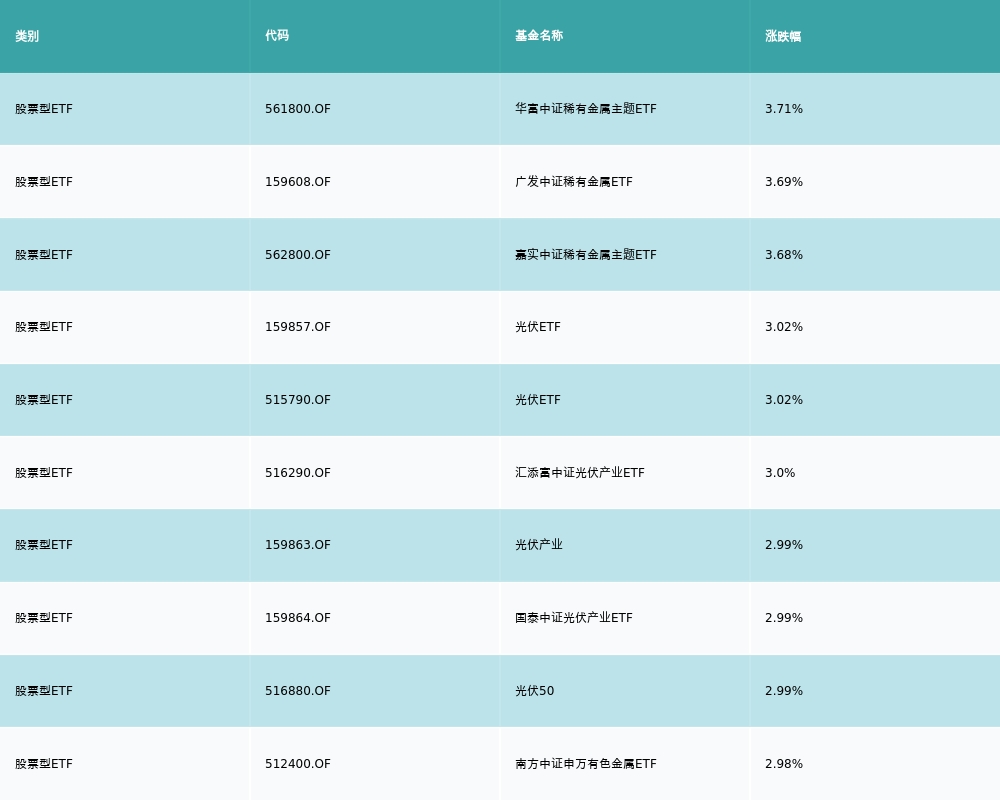Click the 3.69% change value

click(x=784, y=182)
